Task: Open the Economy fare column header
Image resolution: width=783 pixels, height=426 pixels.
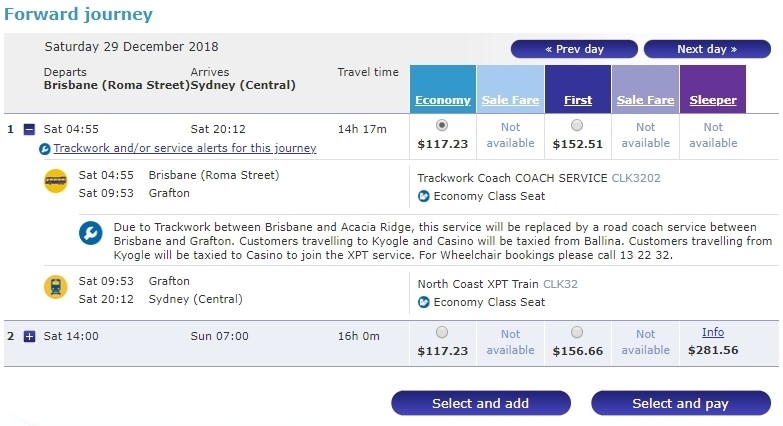Action: [x=442, y=100]
